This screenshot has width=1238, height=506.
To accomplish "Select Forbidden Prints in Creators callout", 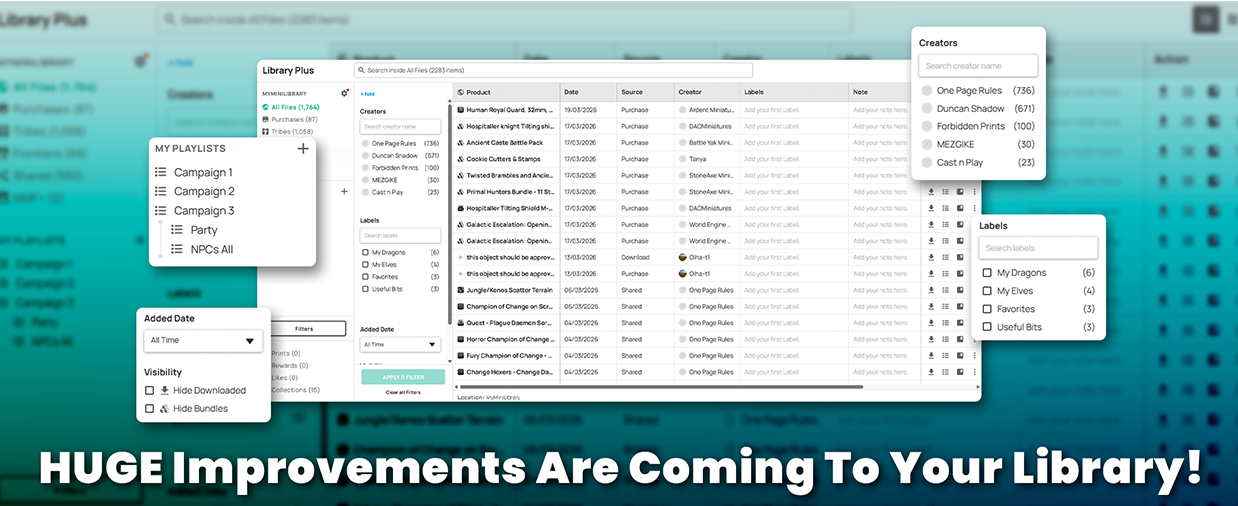I will [927, 127].
